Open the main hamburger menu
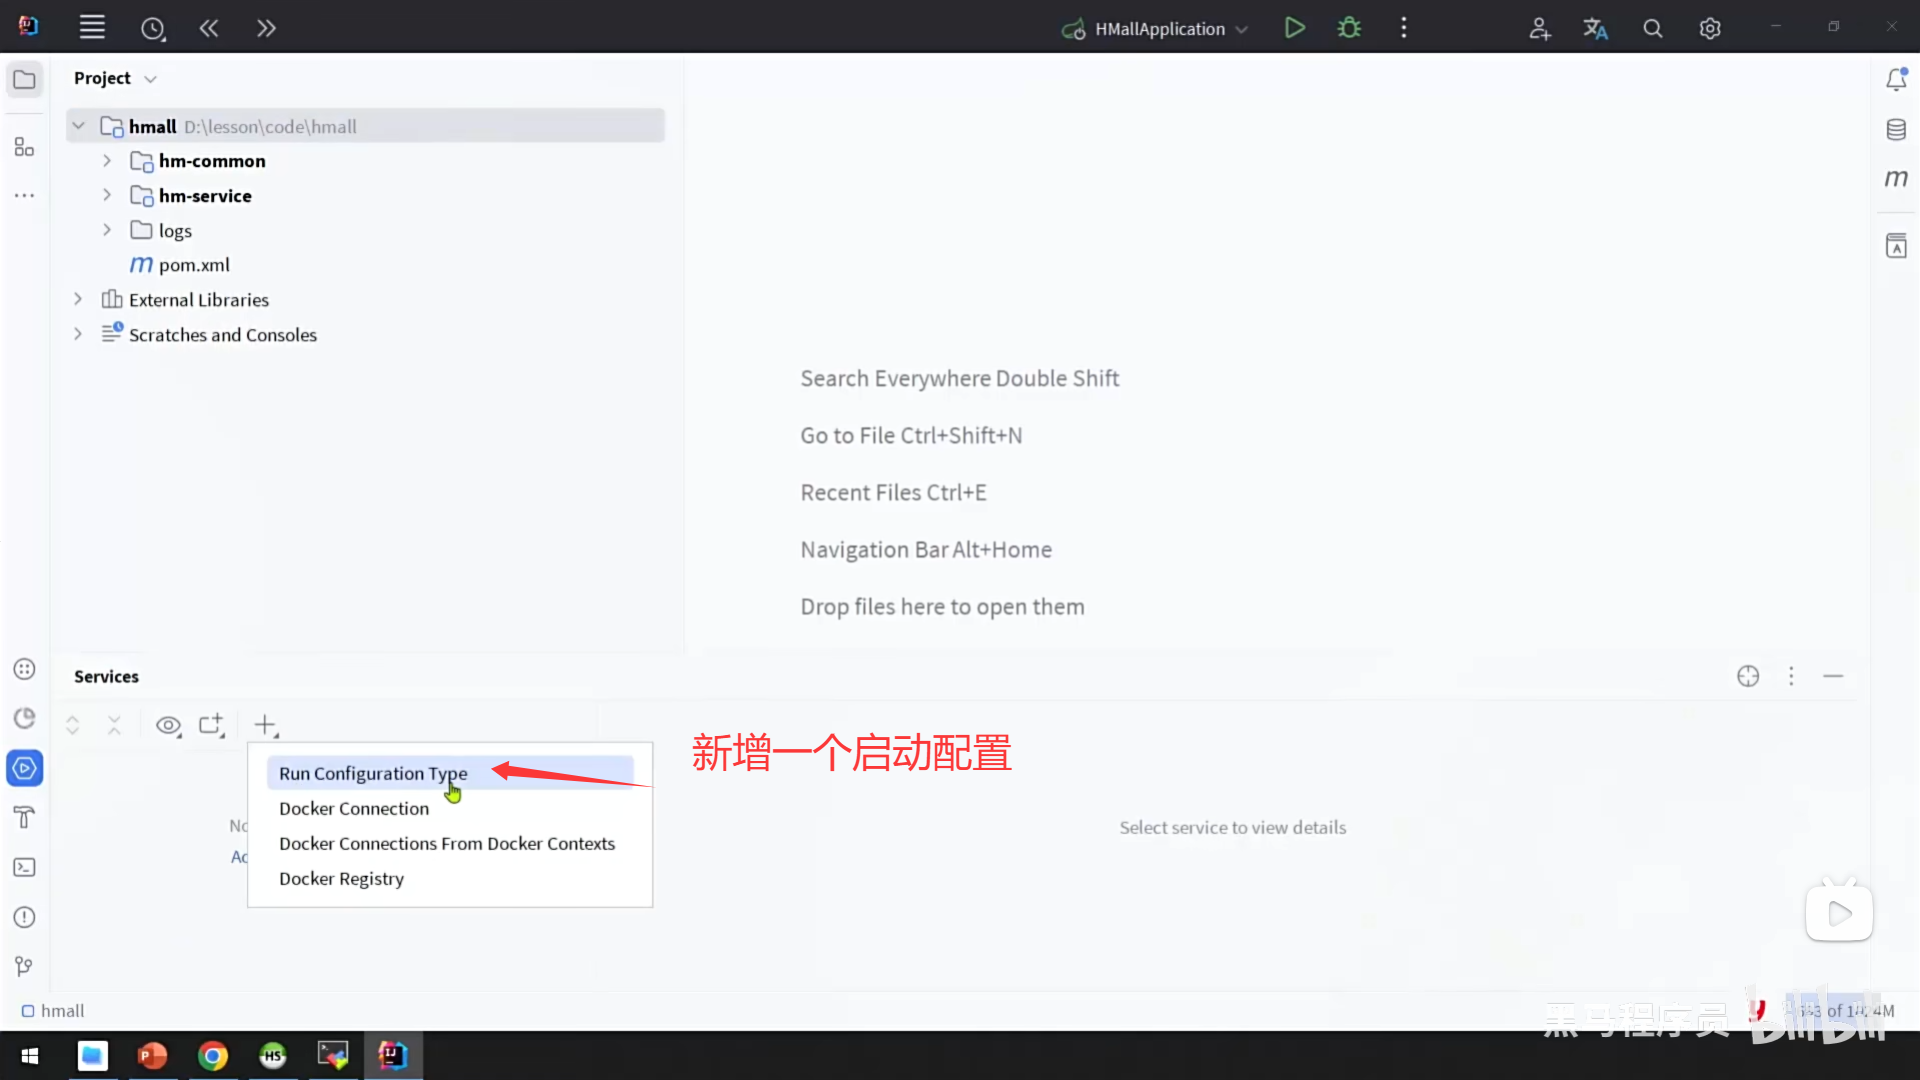The width and height of the screenshot is (1920, 1080). click(x=92, y=27)
